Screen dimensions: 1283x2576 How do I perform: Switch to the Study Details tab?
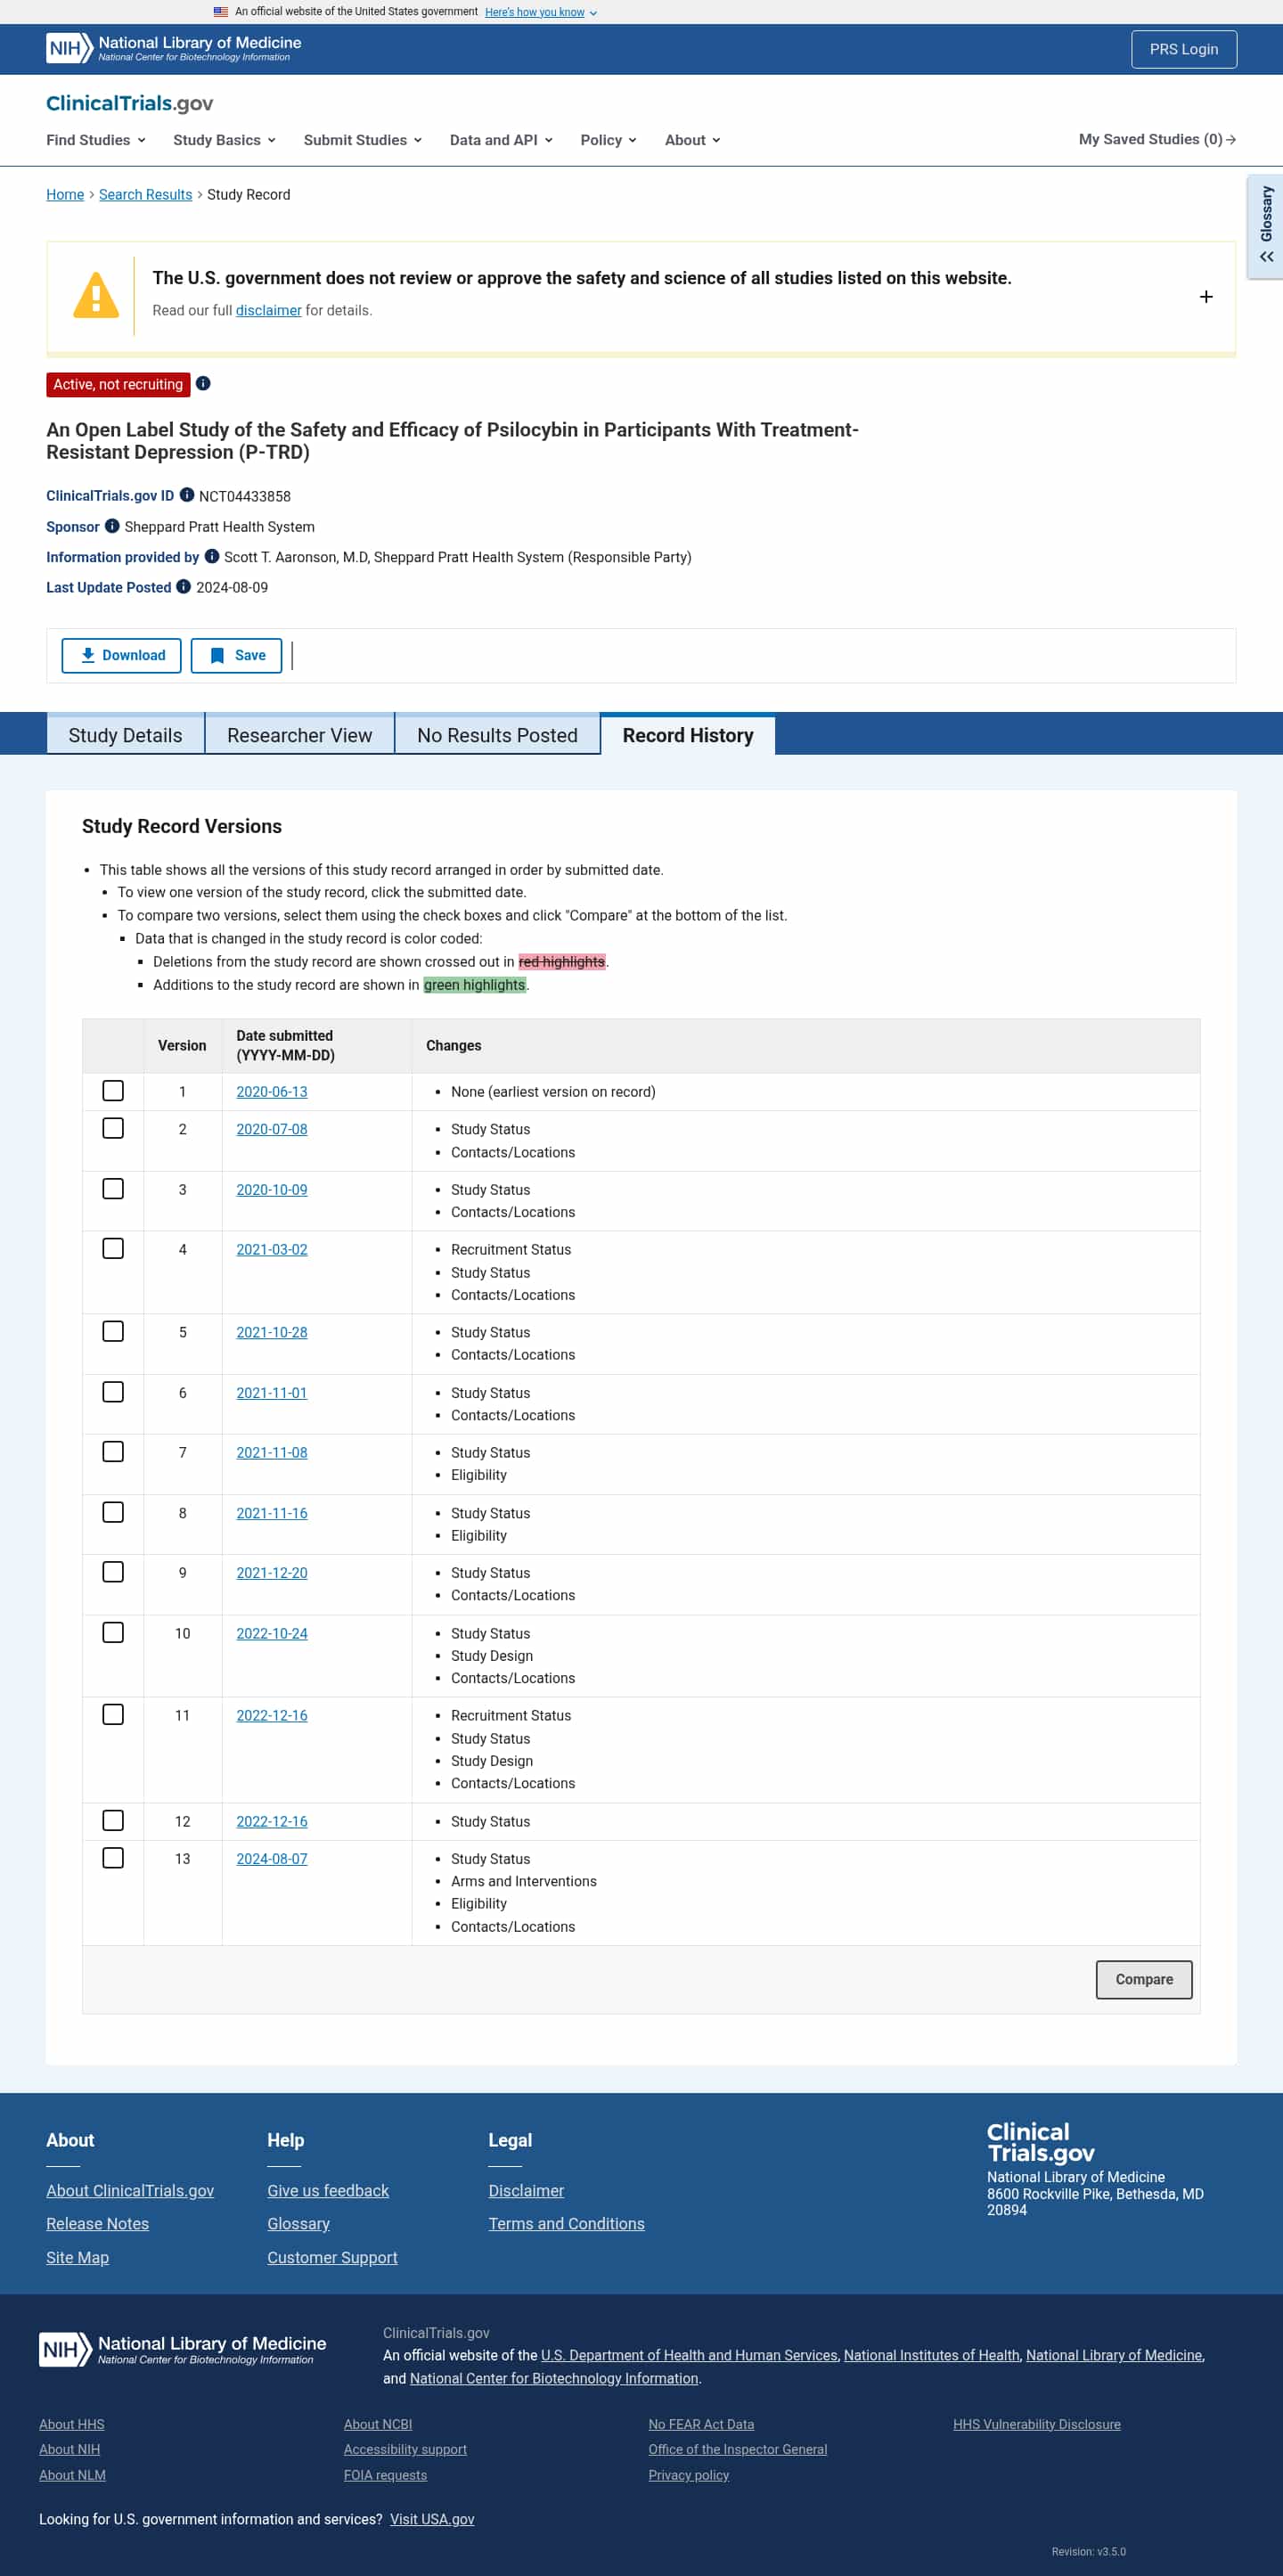pyautogui.click(x=125, y=735)
